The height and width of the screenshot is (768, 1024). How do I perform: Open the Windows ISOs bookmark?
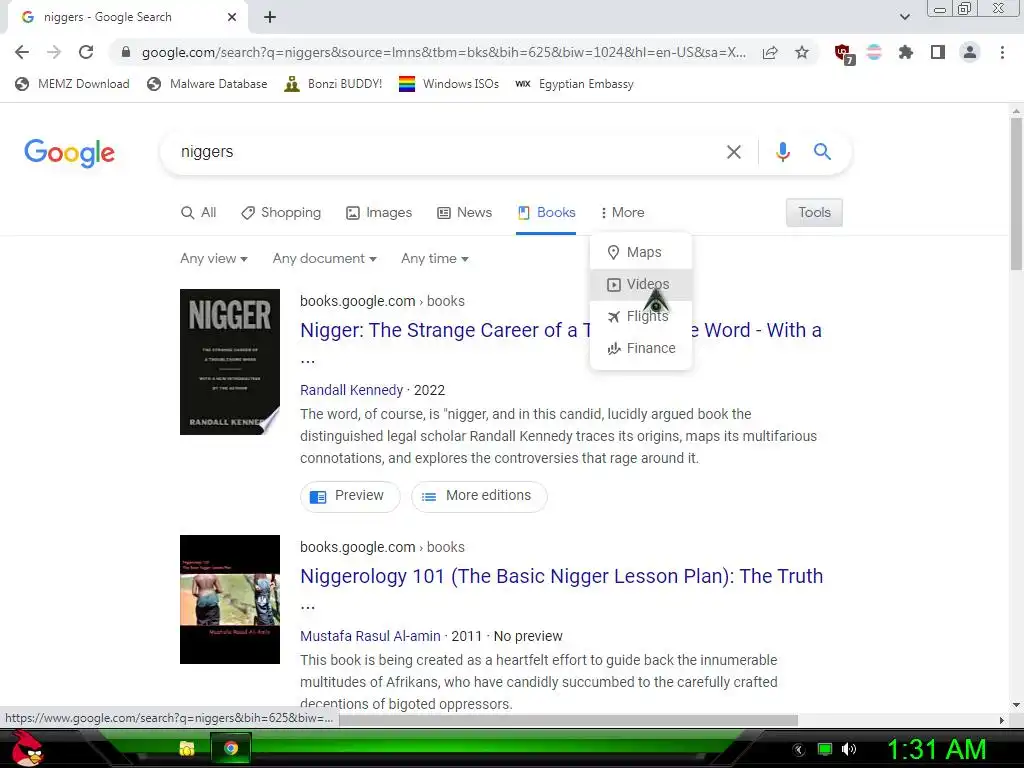[449, 84]
